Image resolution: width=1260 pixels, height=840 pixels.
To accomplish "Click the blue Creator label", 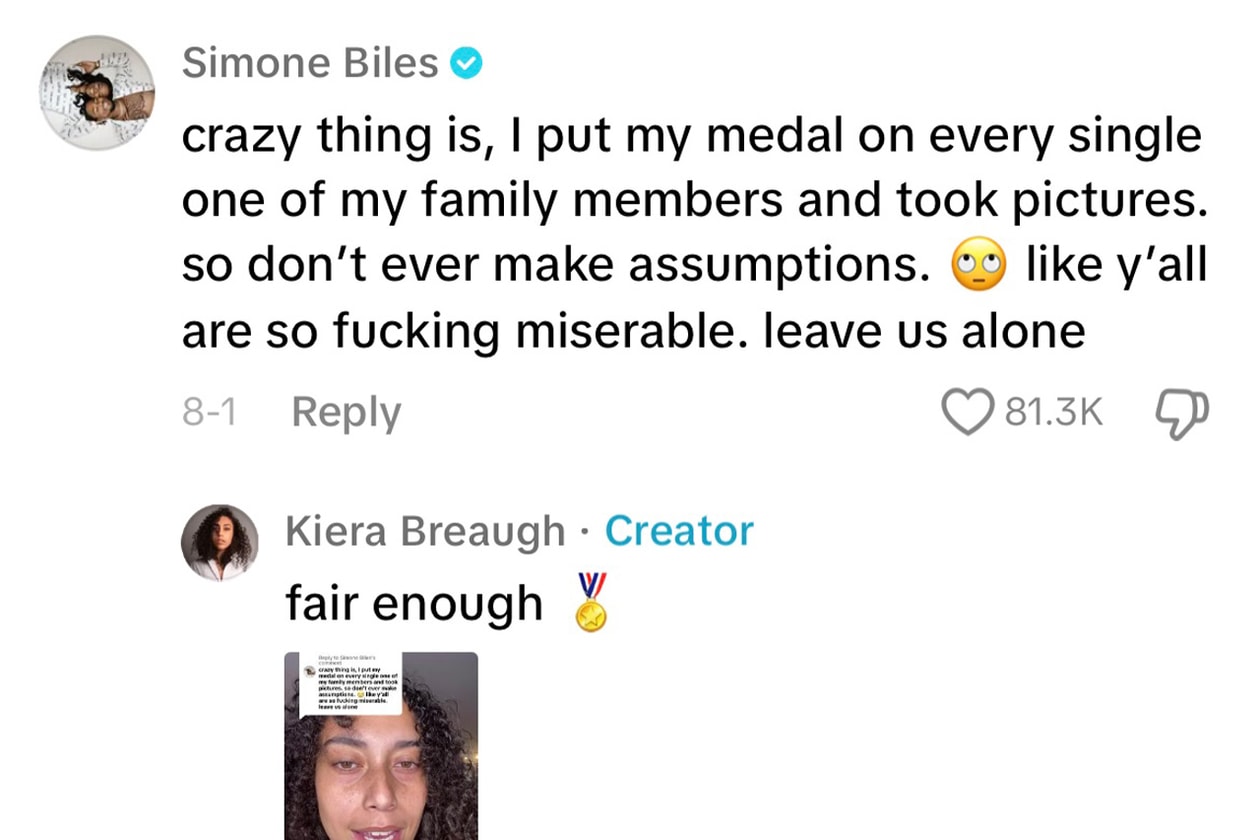I will click(679, 531).
